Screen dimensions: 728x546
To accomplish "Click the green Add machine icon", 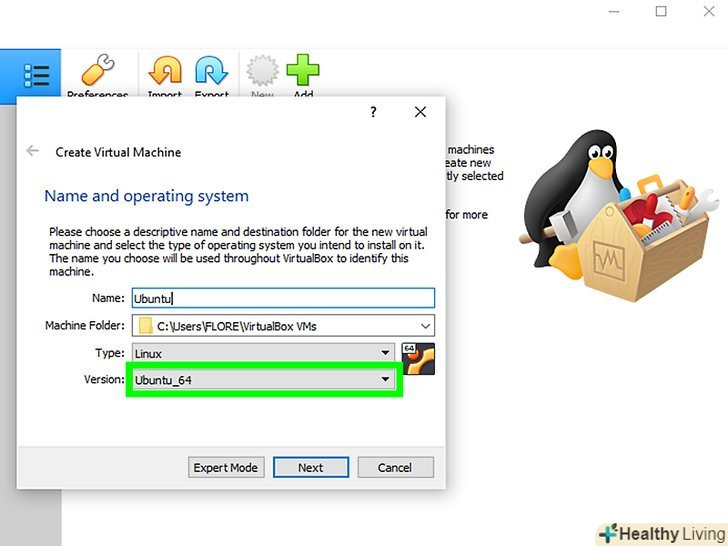I will tap(303, 70).
